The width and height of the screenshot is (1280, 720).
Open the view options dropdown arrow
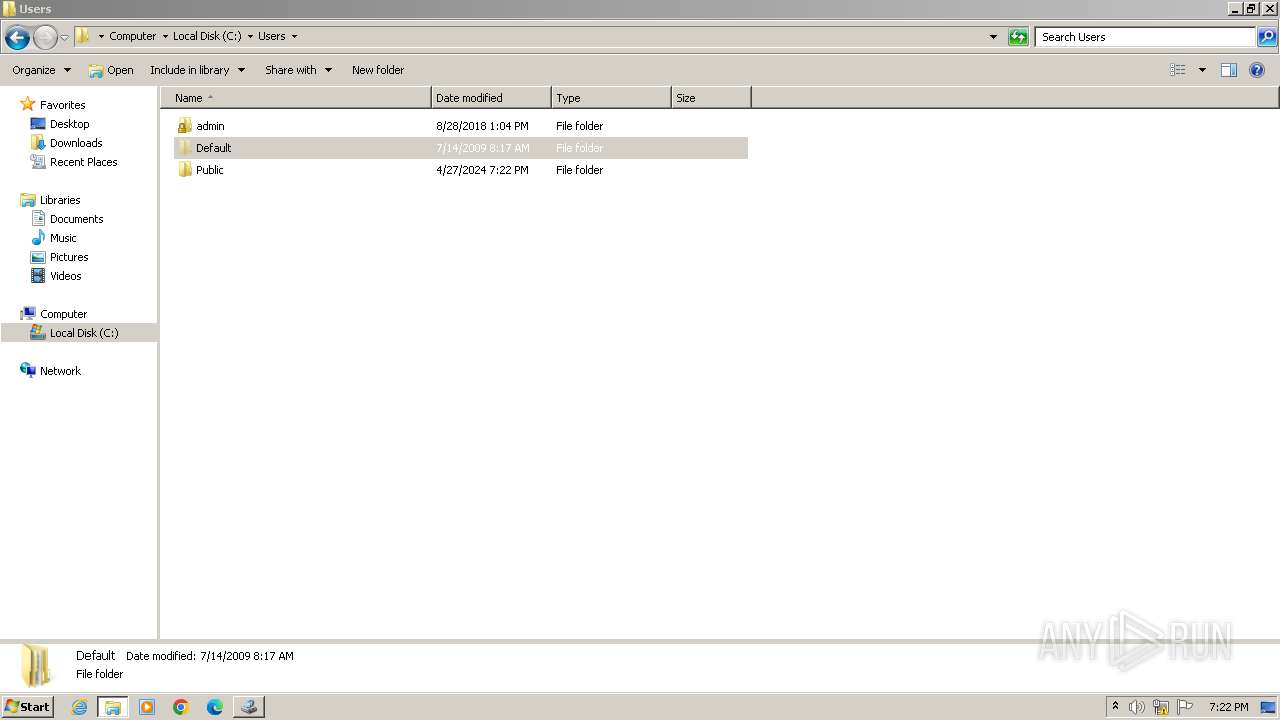tap(1202, 70)
